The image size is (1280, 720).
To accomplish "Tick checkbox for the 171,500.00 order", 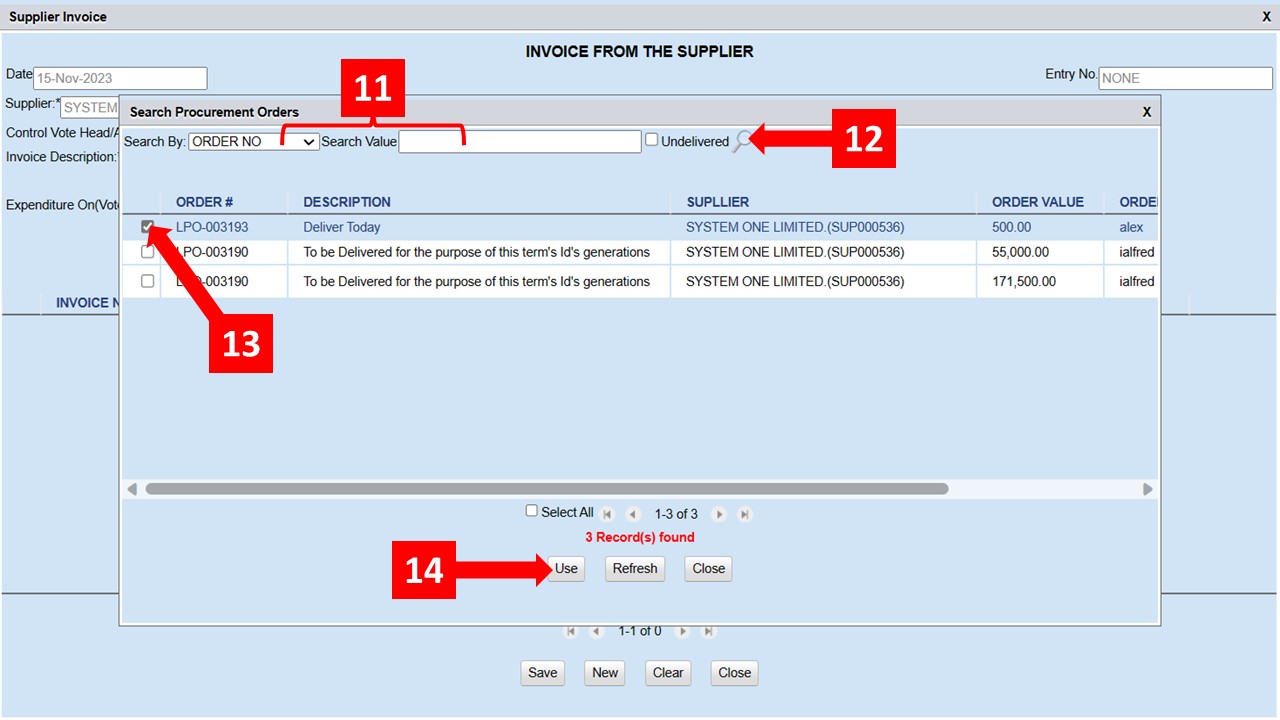I will tap(148, 281).
